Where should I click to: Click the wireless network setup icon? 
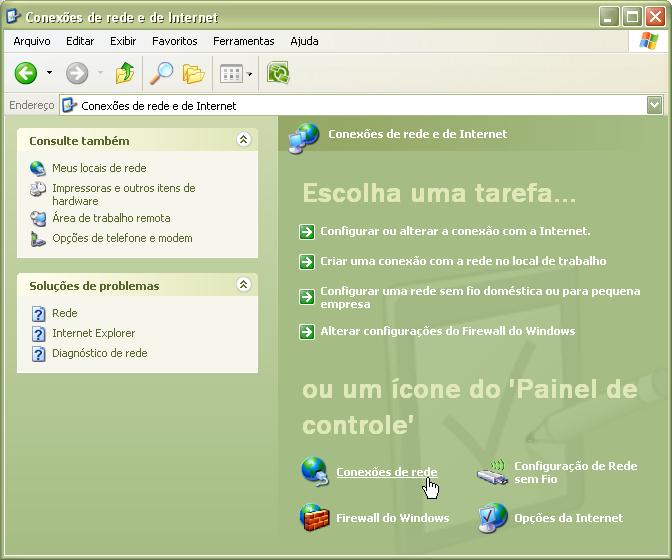[492, 472]
